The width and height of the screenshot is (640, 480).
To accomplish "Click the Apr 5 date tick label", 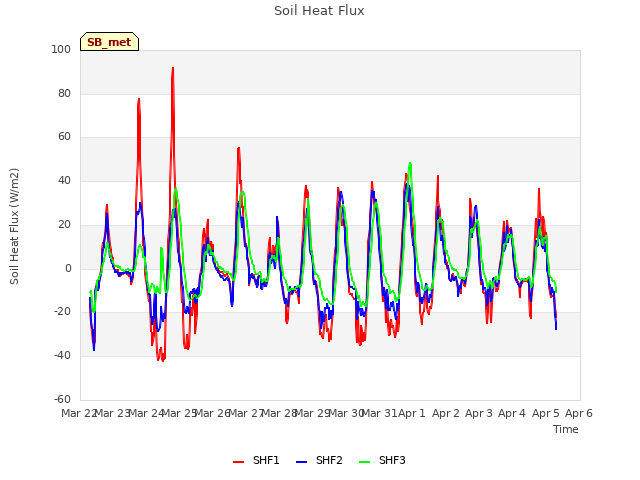I will [x=546, y=413].
